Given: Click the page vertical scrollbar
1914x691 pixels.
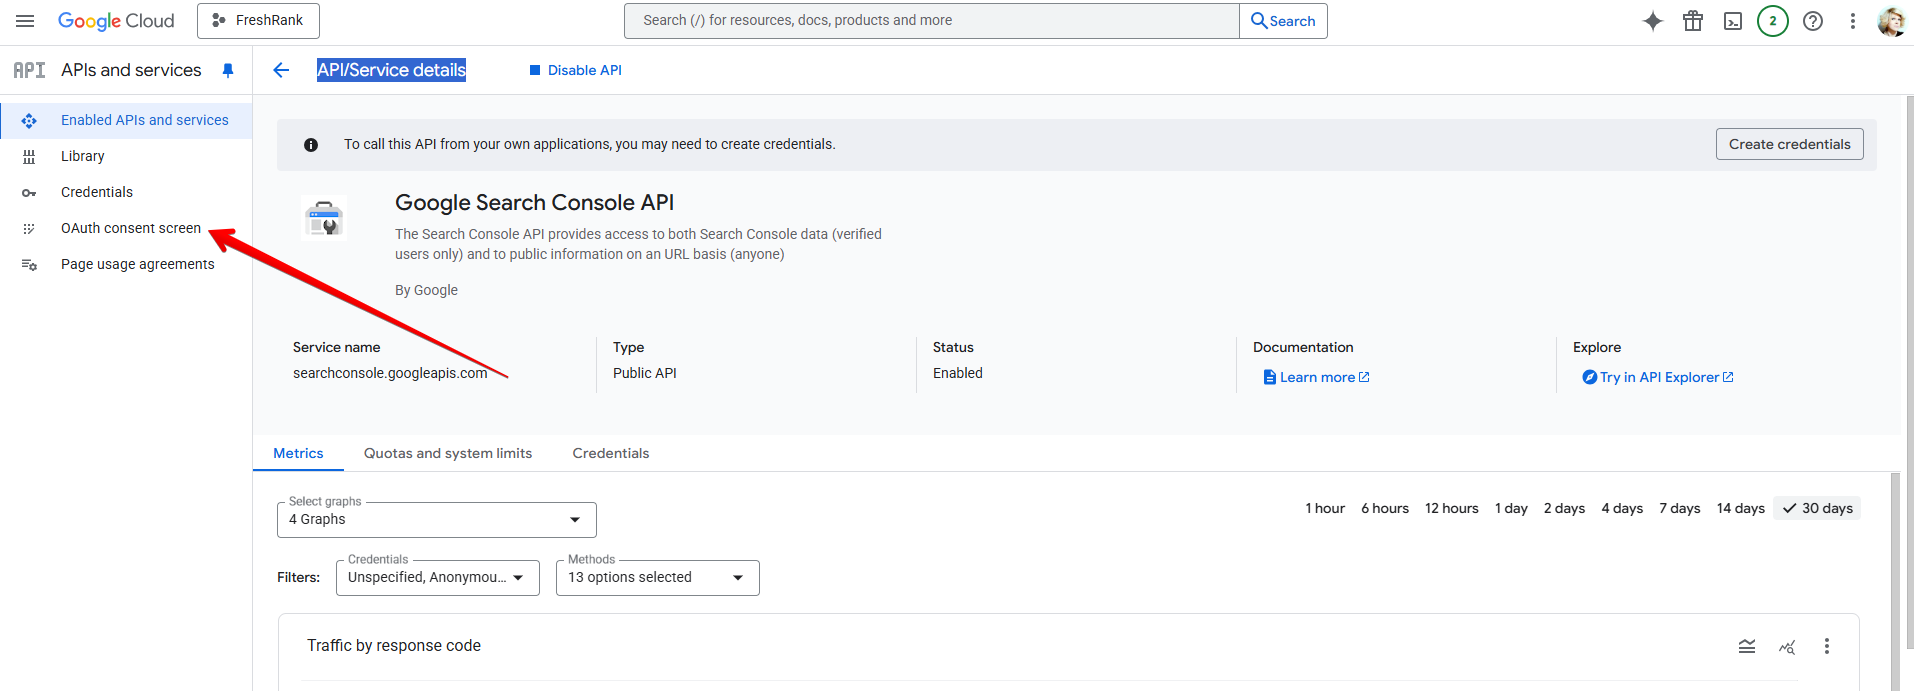Looking at the screenshot, I should click(x=1909, y=370).
